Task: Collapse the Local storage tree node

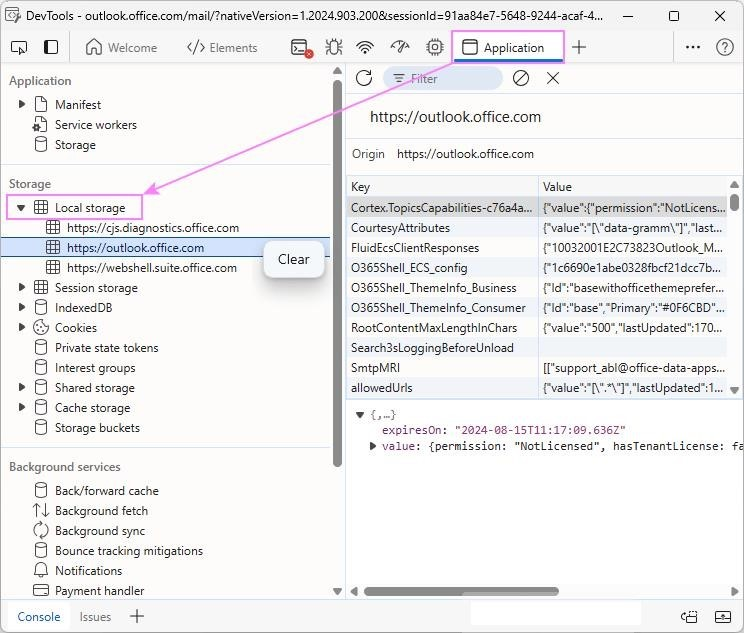Action: pyautogui.click(x=21, y=208)
